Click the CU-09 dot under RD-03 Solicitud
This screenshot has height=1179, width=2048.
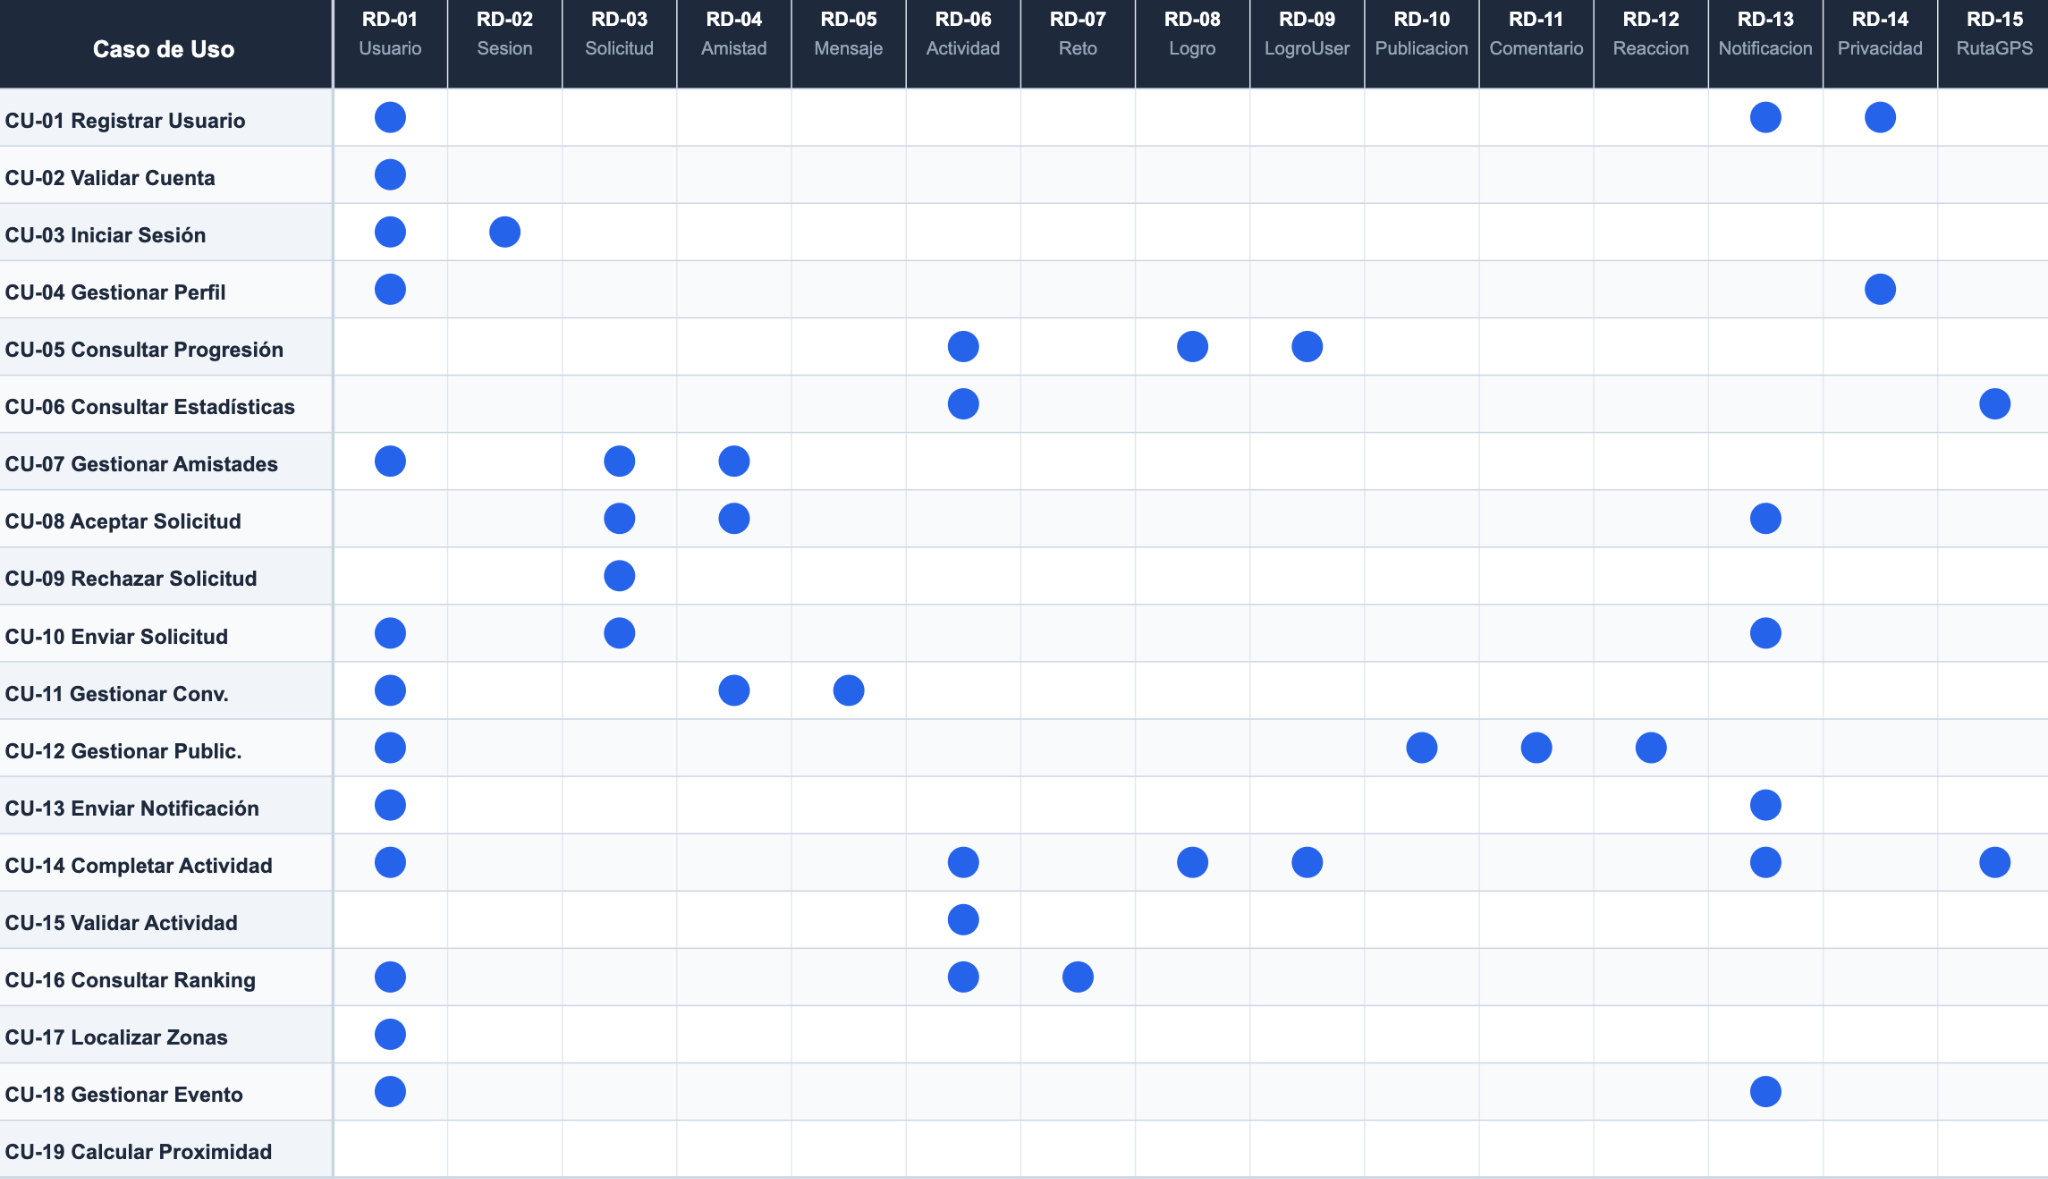tap(619, 576)
